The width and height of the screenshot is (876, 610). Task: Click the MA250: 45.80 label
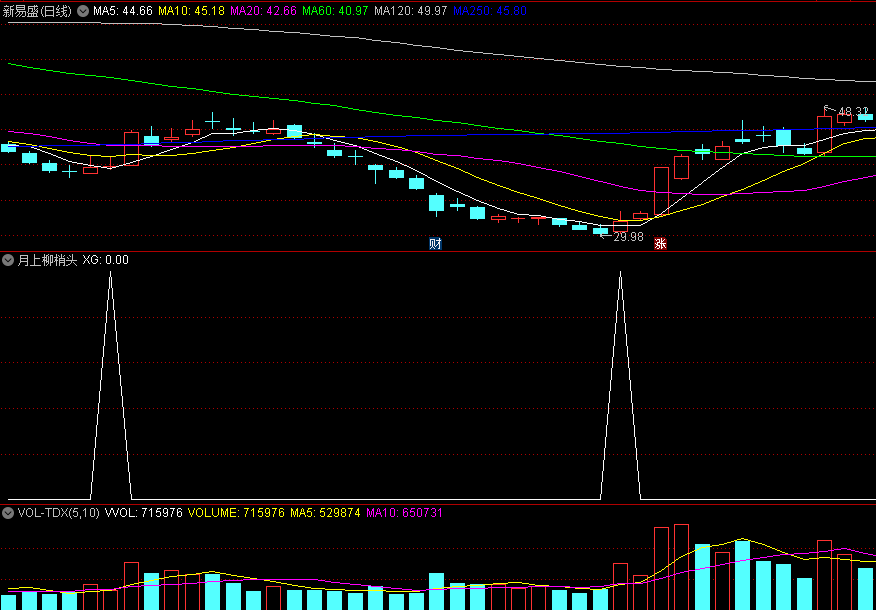tap(489, 11)
